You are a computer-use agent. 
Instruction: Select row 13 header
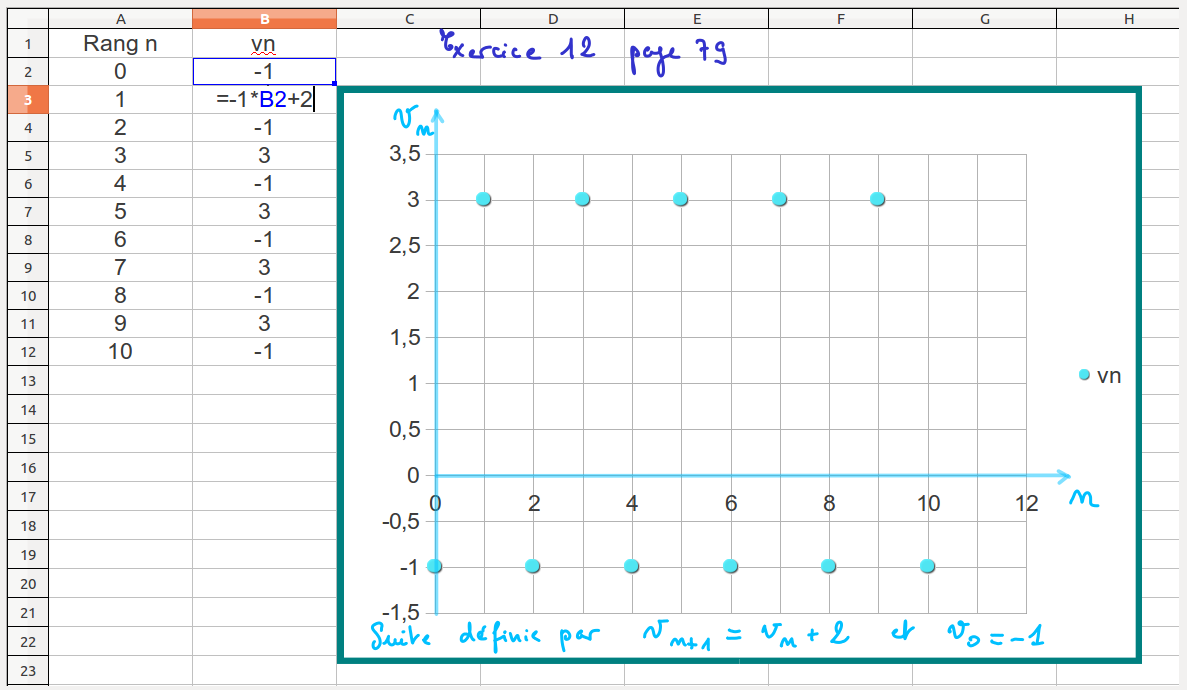27,381
